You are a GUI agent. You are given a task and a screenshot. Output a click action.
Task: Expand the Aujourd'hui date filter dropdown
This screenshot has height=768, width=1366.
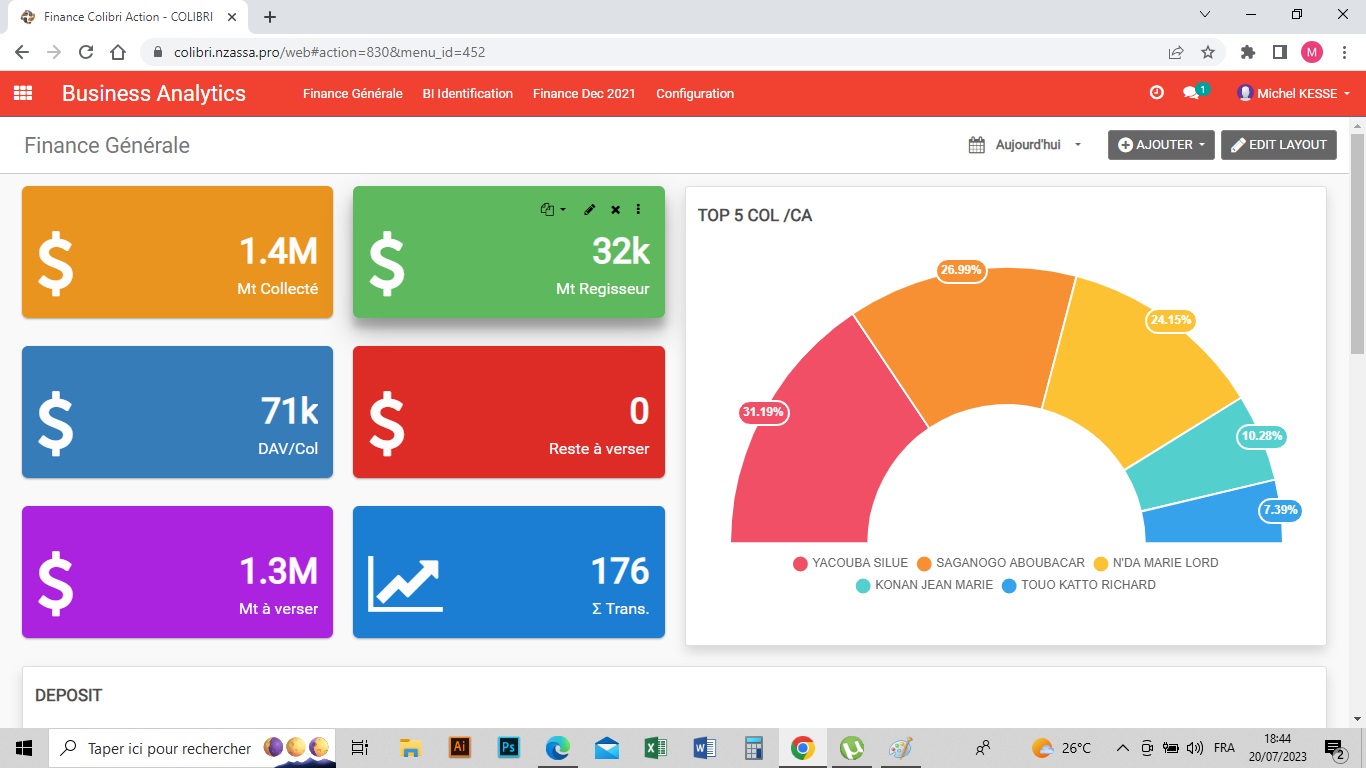[x=1038, y=145]
